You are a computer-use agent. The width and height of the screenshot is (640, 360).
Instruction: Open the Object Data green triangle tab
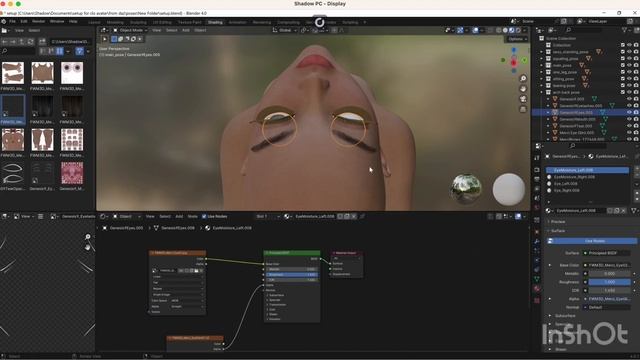(537, 279)
